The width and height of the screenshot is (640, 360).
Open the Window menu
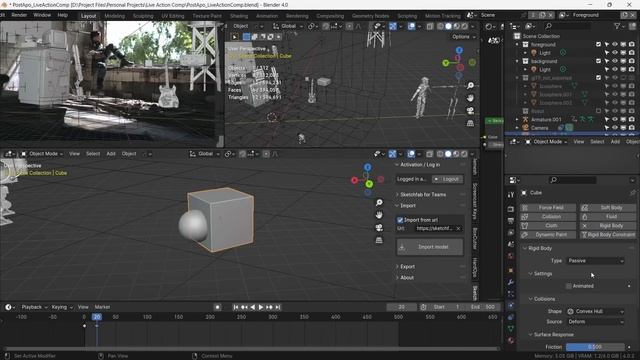click(x=42, y=15)
